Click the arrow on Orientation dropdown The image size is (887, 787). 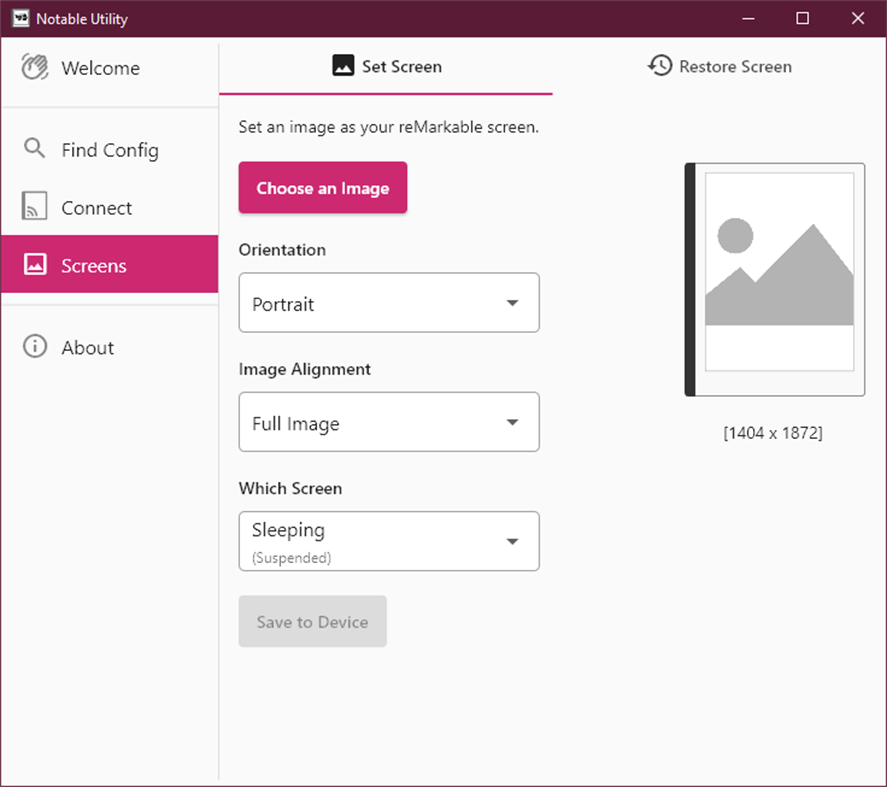pos(513,303)
